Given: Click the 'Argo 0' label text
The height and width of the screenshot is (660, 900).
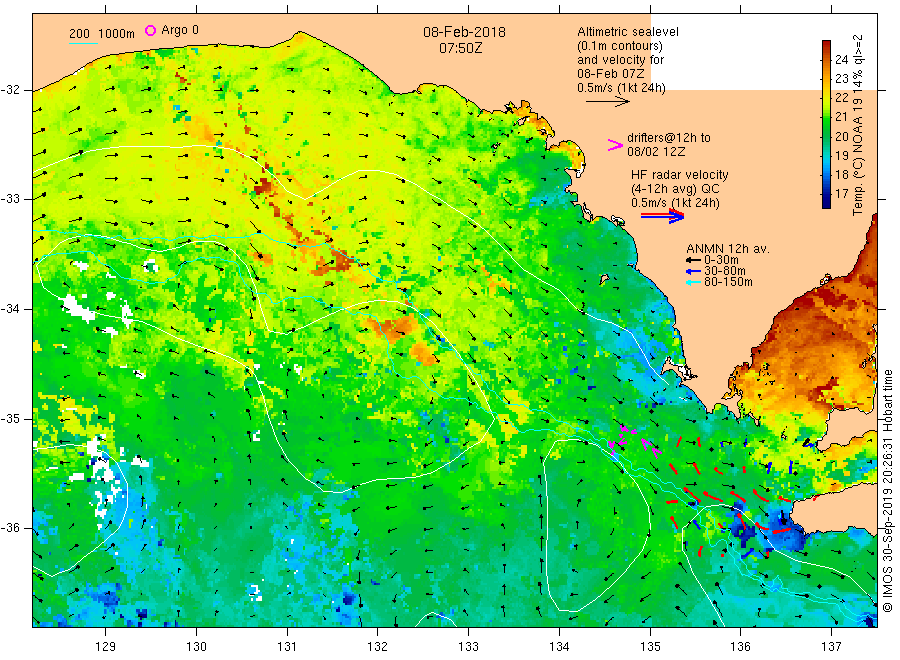Looking at the screenshot, I should click(x=180, y=30).
